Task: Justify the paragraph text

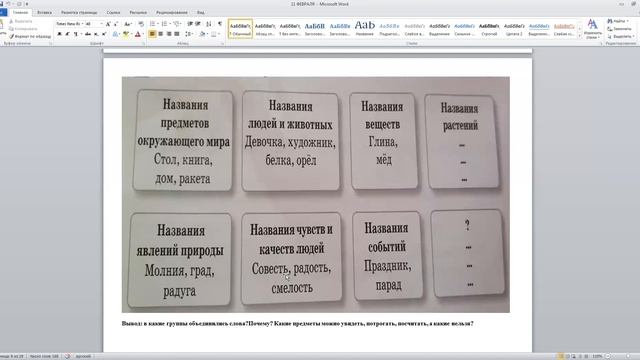Action: click(x=177, y=34)
